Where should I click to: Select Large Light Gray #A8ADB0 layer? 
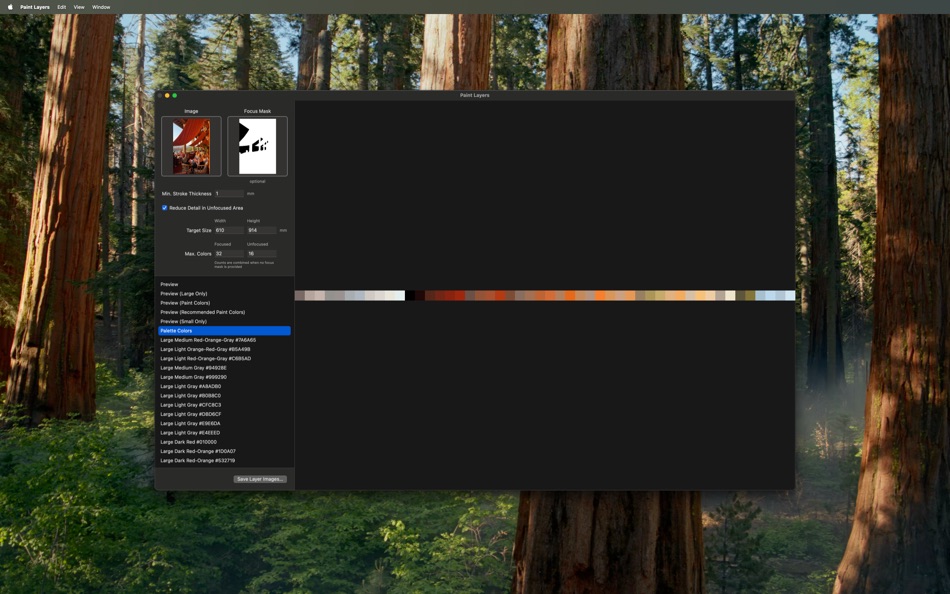(224, 386)
